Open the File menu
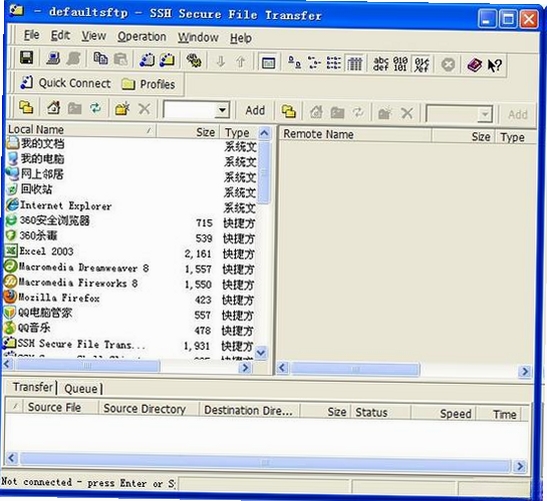Image resolution: width=547 pixels, height=501 pixels. click(31, 35)
